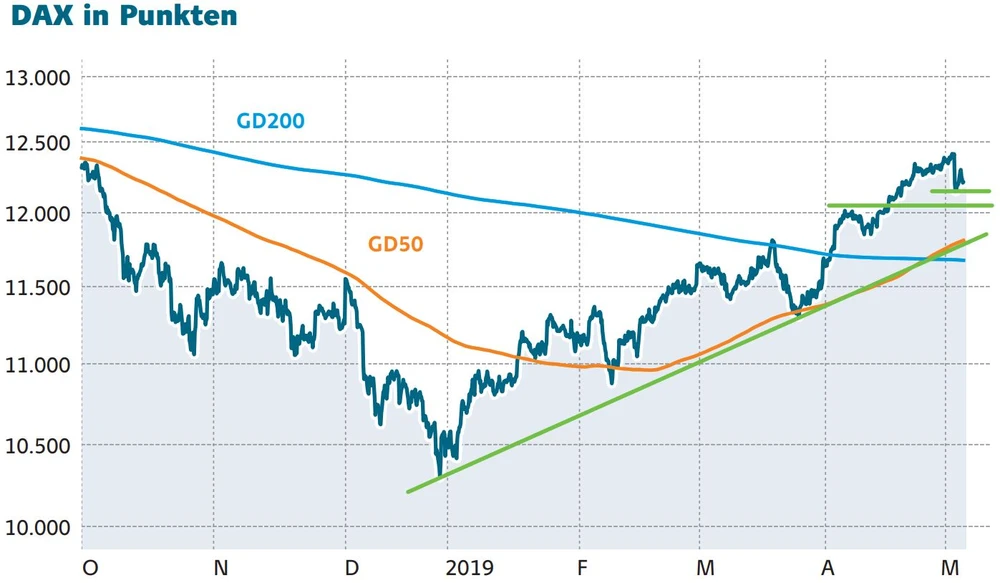Click the 10.500 y-axis label
1000x583 pixels.
40,446
